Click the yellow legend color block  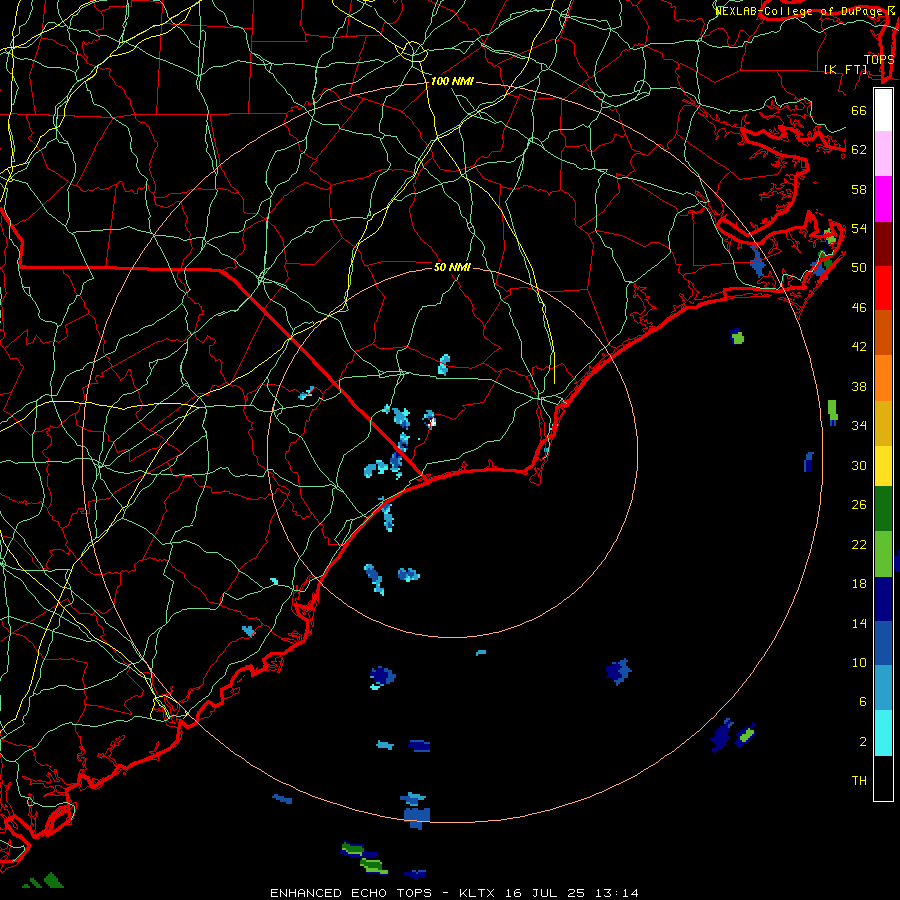point(883,466)
